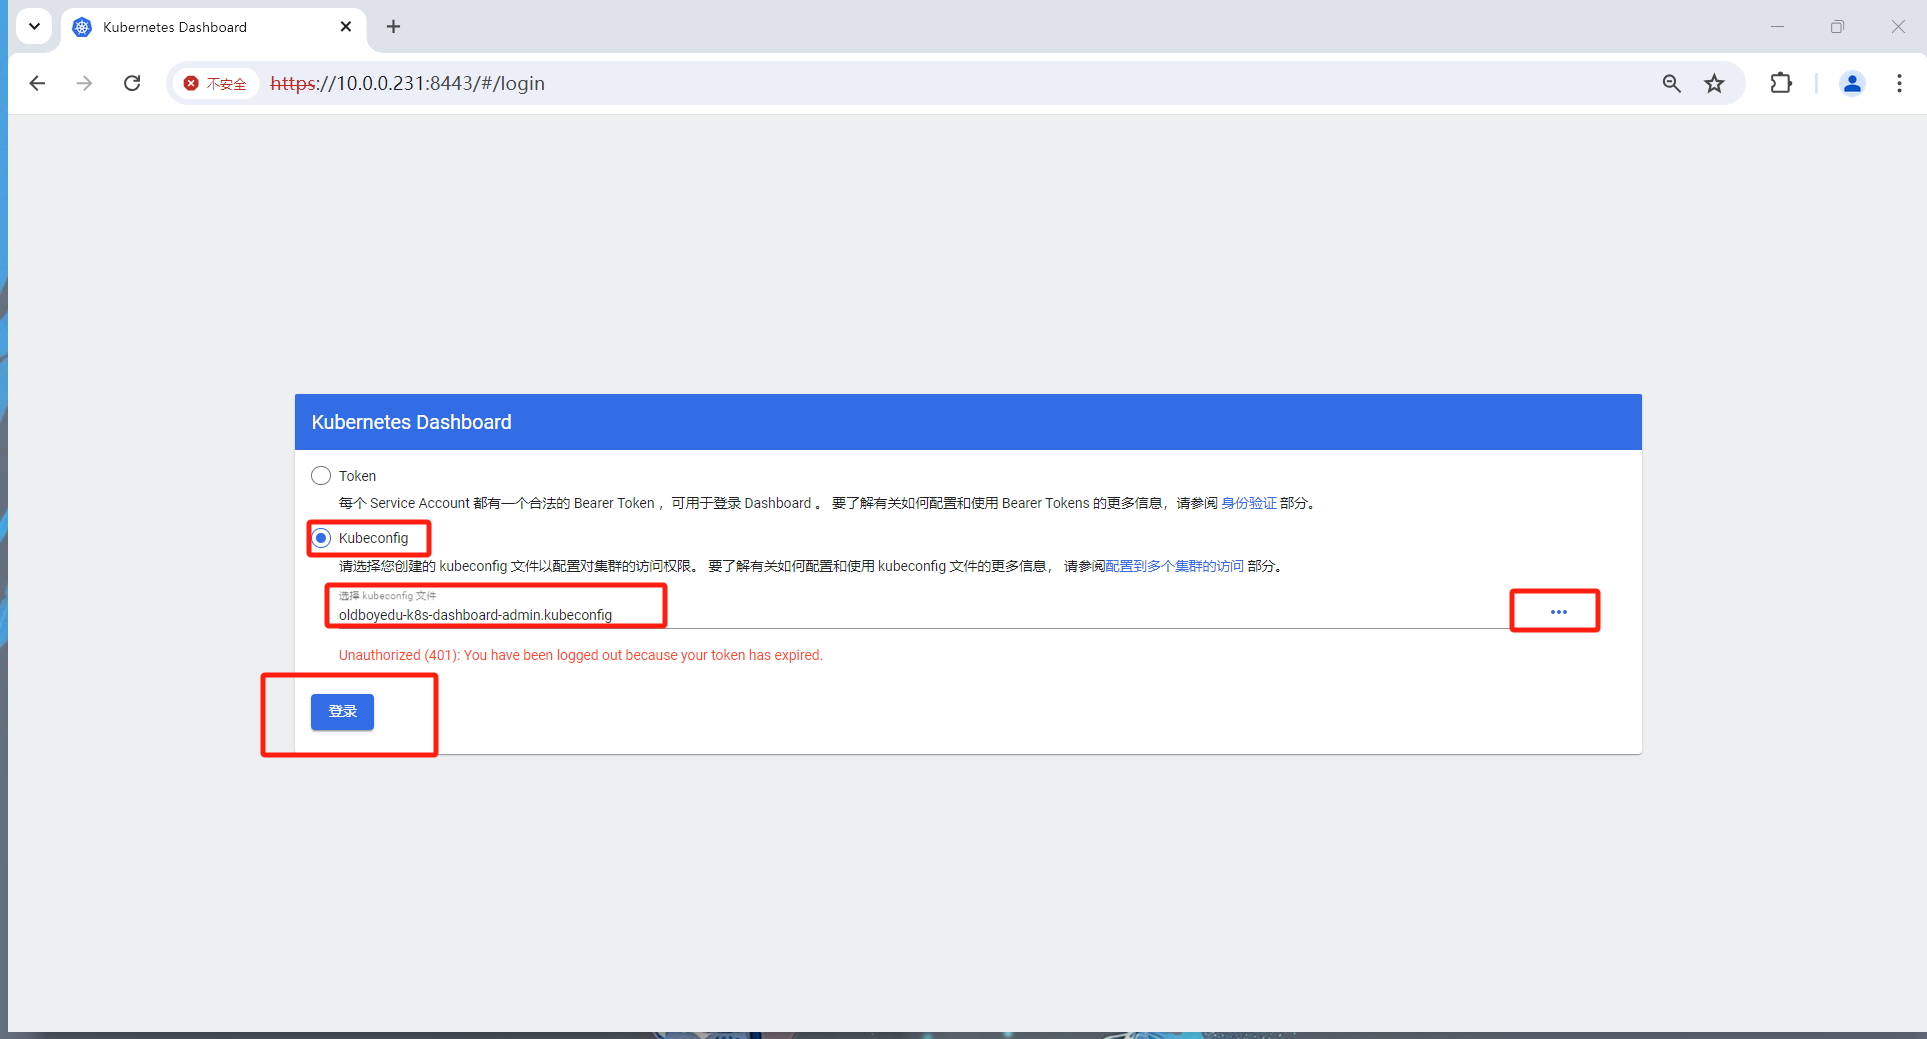1927x1039 pixels.
Task: Open the tab search dropdown arrow
Action: [34, 27]
